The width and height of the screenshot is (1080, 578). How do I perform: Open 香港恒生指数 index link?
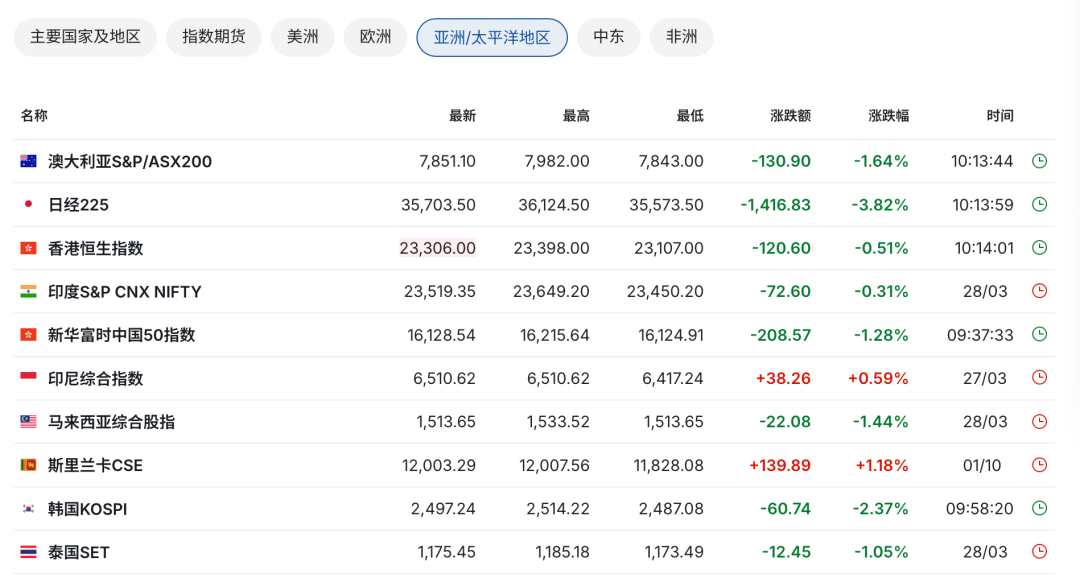95,248
